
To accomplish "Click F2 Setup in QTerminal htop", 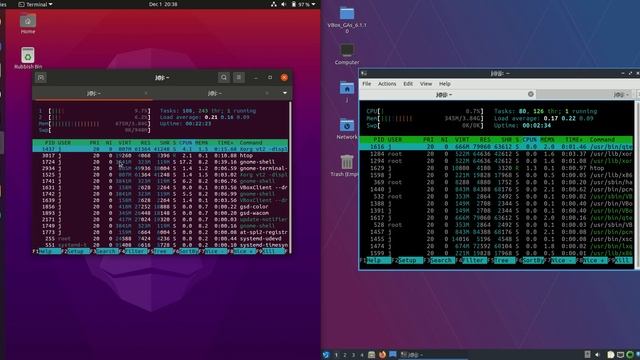I will (407, 260).
